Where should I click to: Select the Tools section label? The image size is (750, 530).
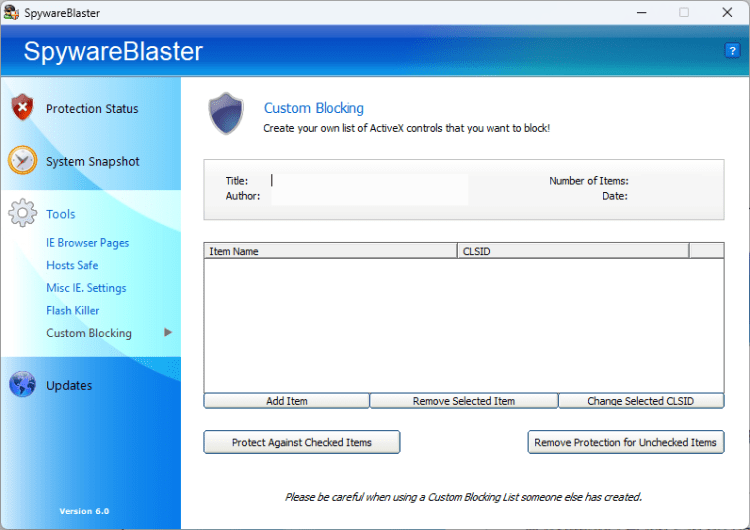coord(61,214)
